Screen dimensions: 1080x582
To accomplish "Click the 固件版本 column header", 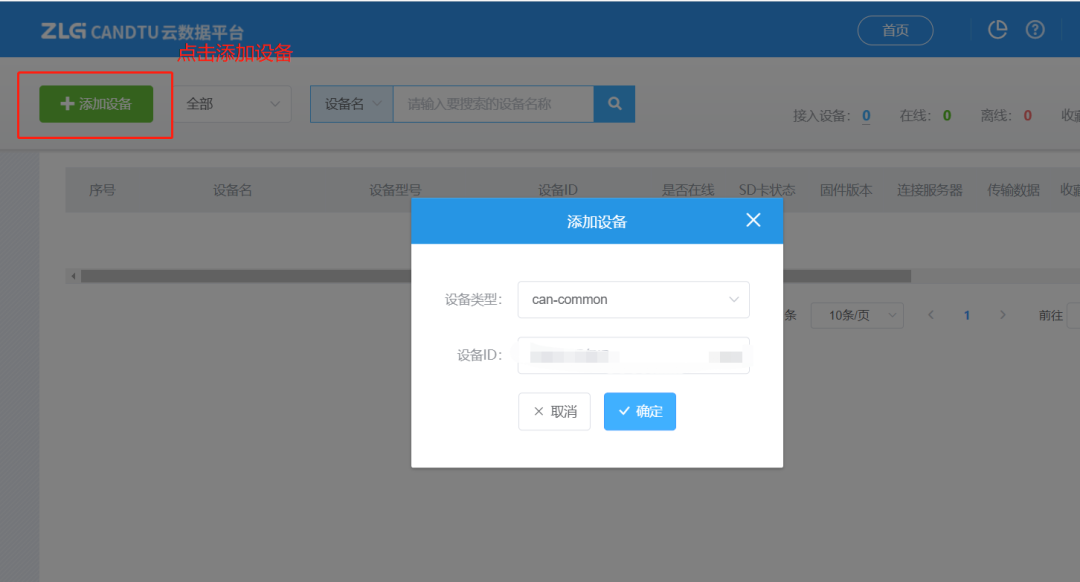I will tap(845, 188).
